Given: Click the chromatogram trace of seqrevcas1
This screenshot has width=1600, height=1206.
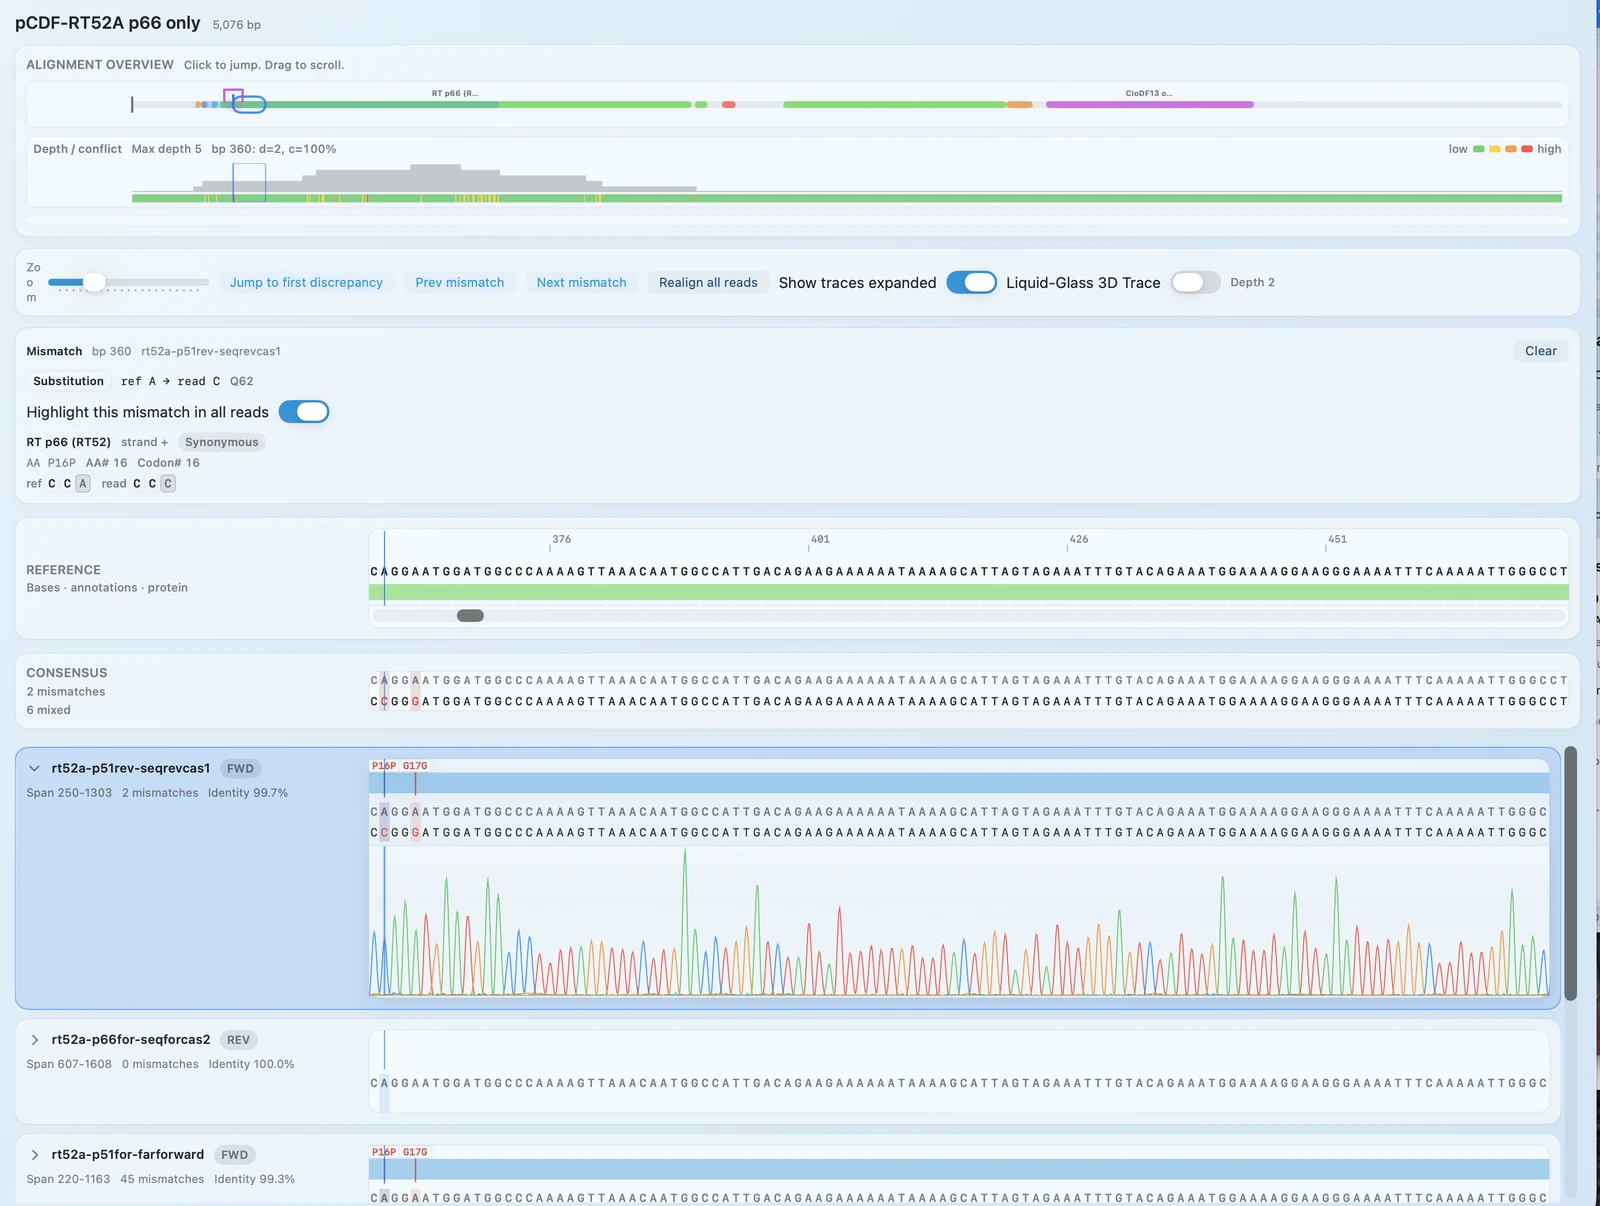Looking at the screenshot, I should tap(959, 921).
